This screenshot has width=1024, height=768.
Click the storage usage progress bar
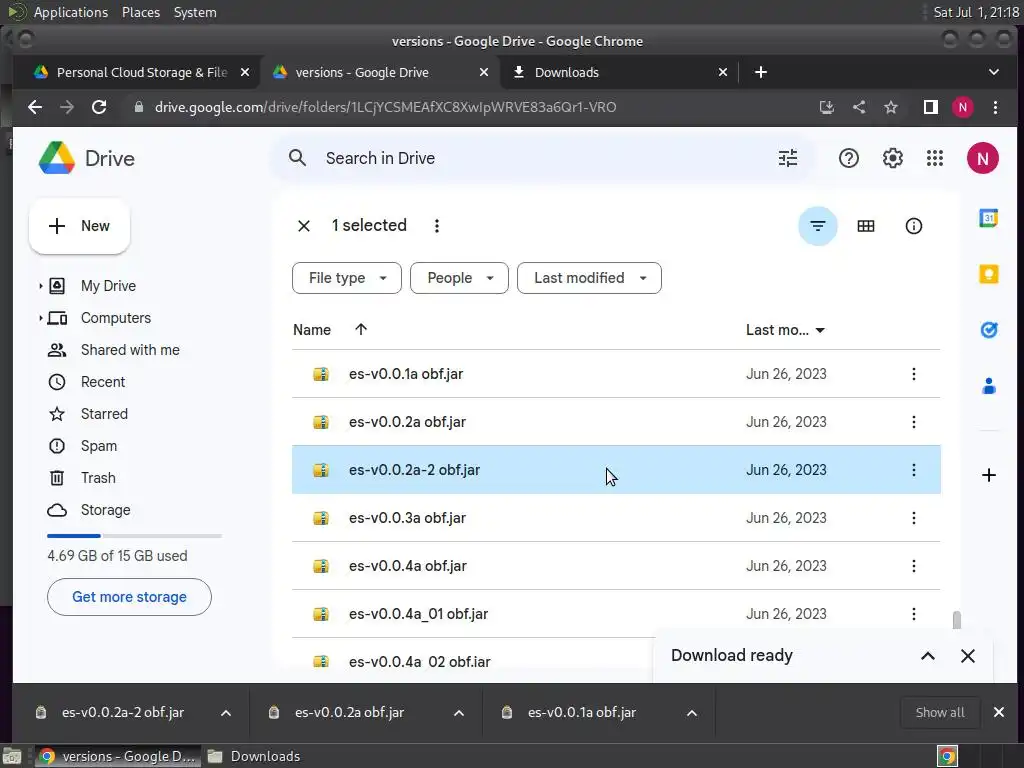coord(135,536)
